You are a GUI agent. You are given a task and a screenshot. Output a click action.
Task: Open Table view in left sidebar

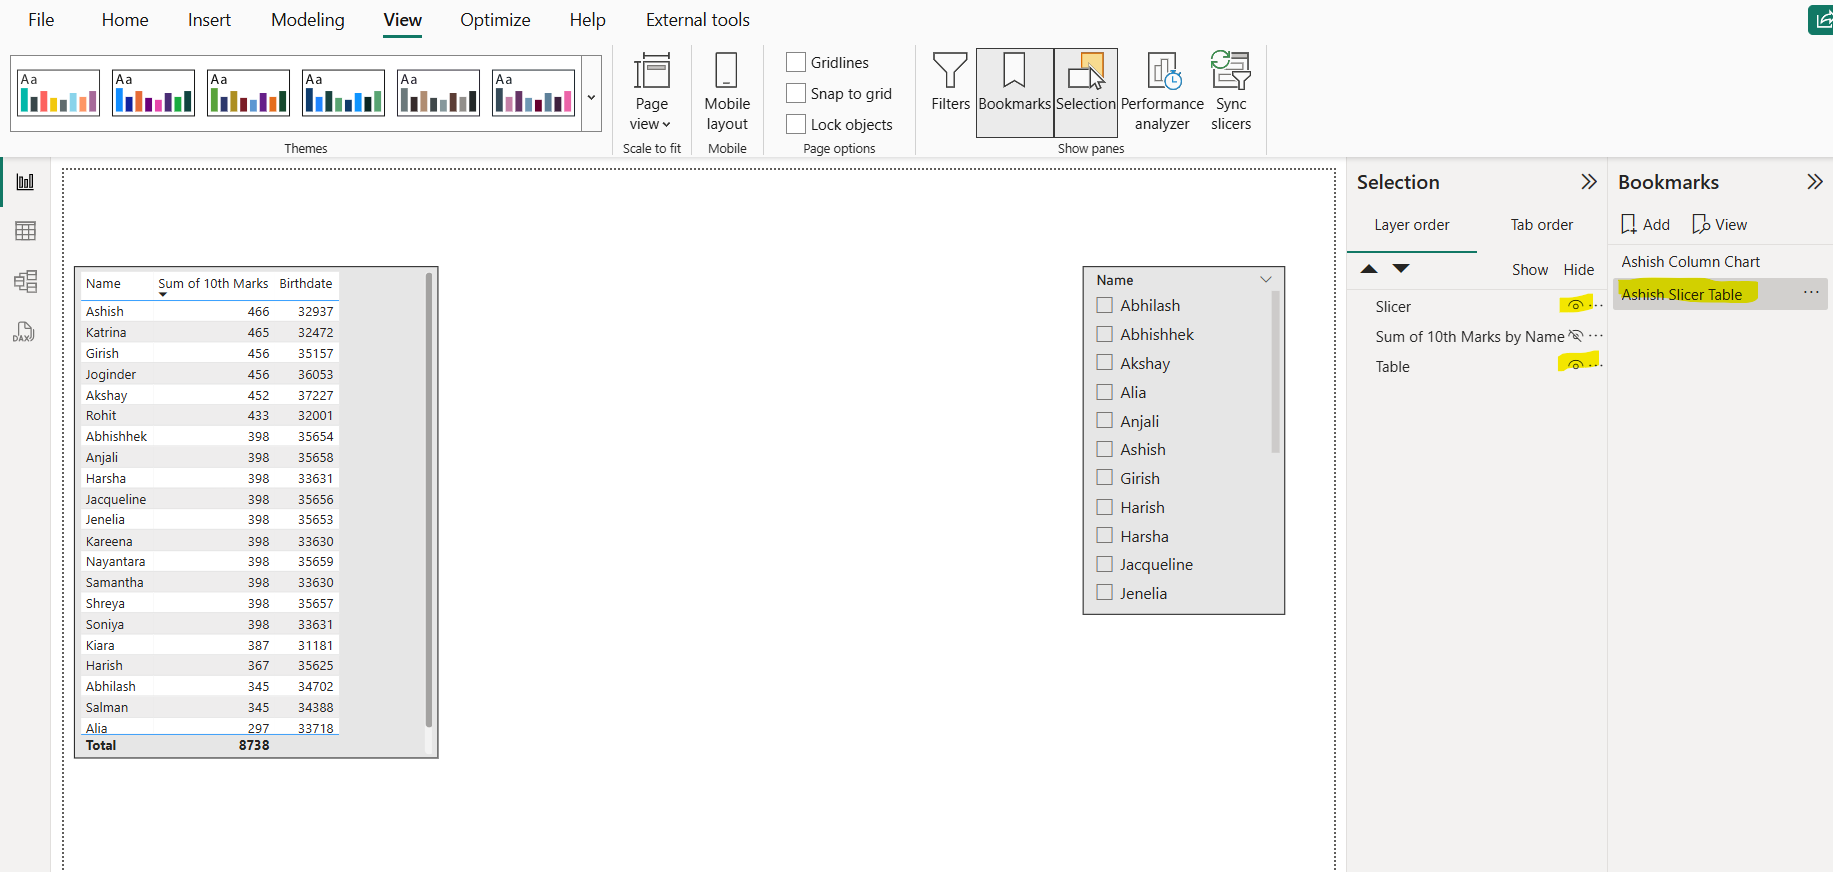pos(25,231)
